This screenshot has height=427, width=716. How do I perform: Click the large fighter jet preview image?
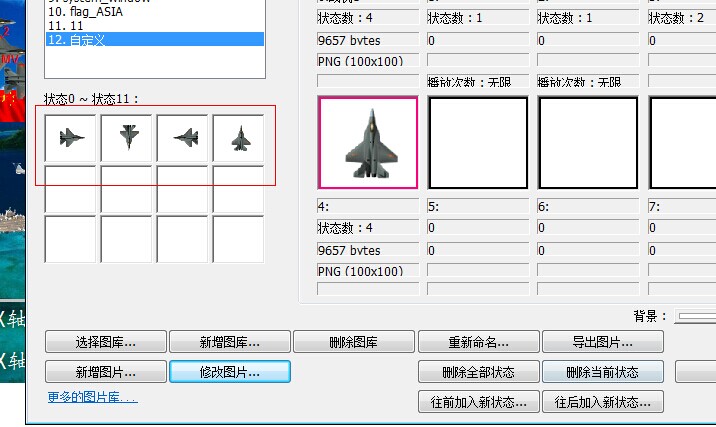coord(368,143)
